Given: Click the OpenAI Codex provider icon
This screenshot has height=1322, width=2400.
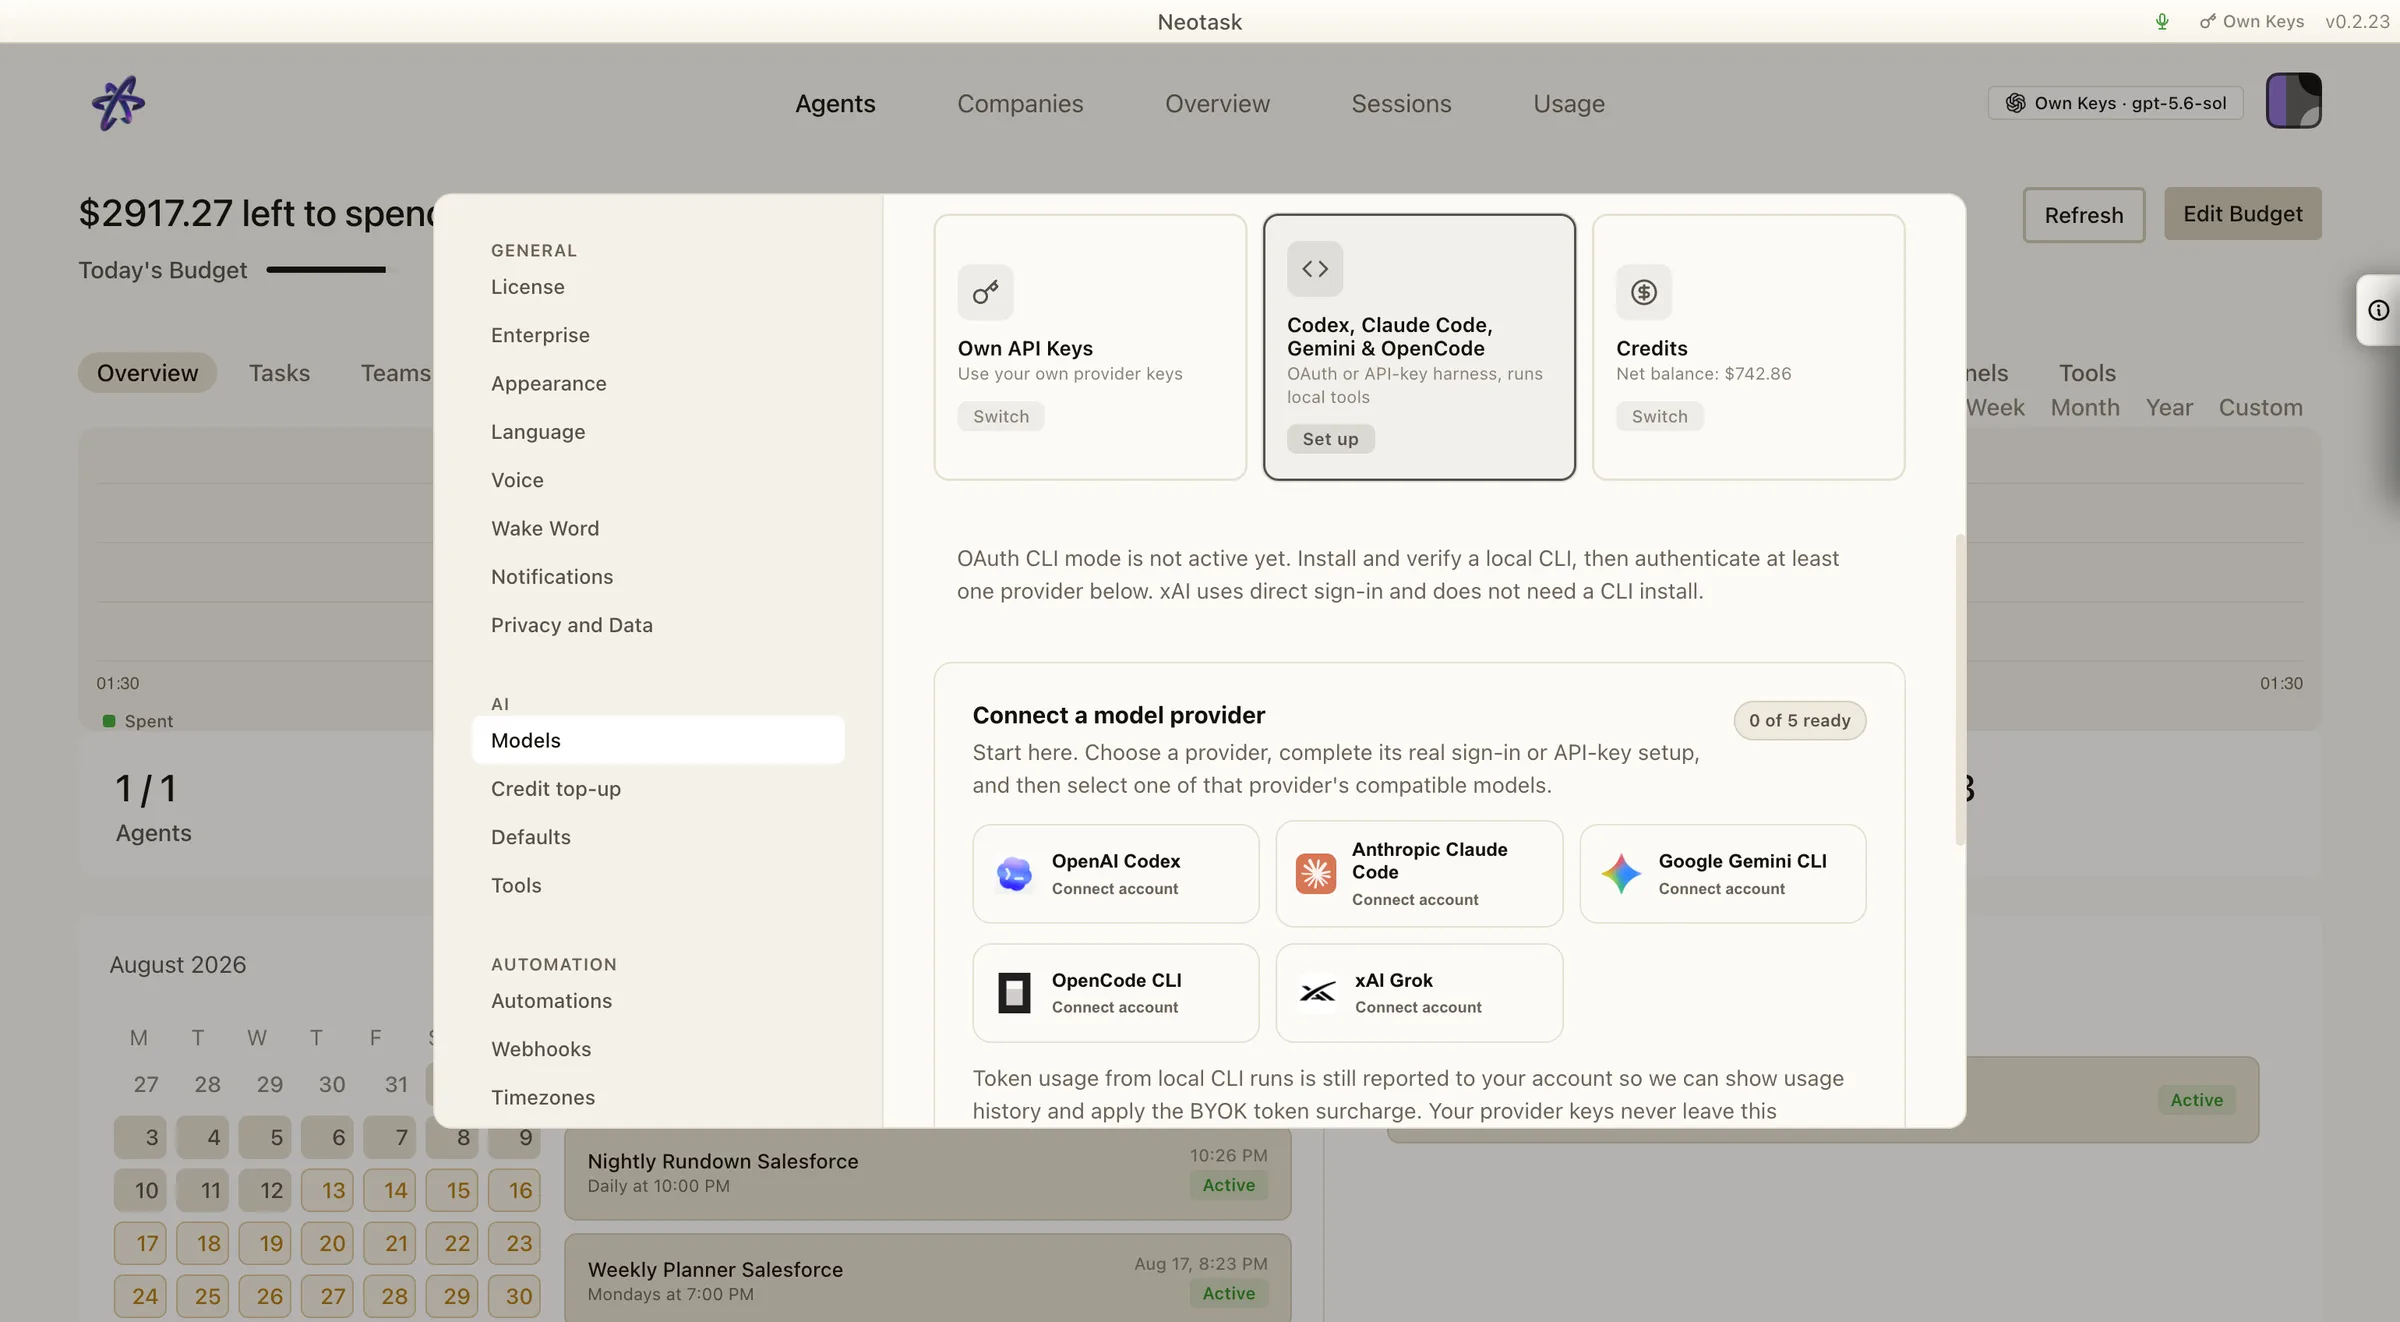Looking at the screenshot, I should point(1014,874).
